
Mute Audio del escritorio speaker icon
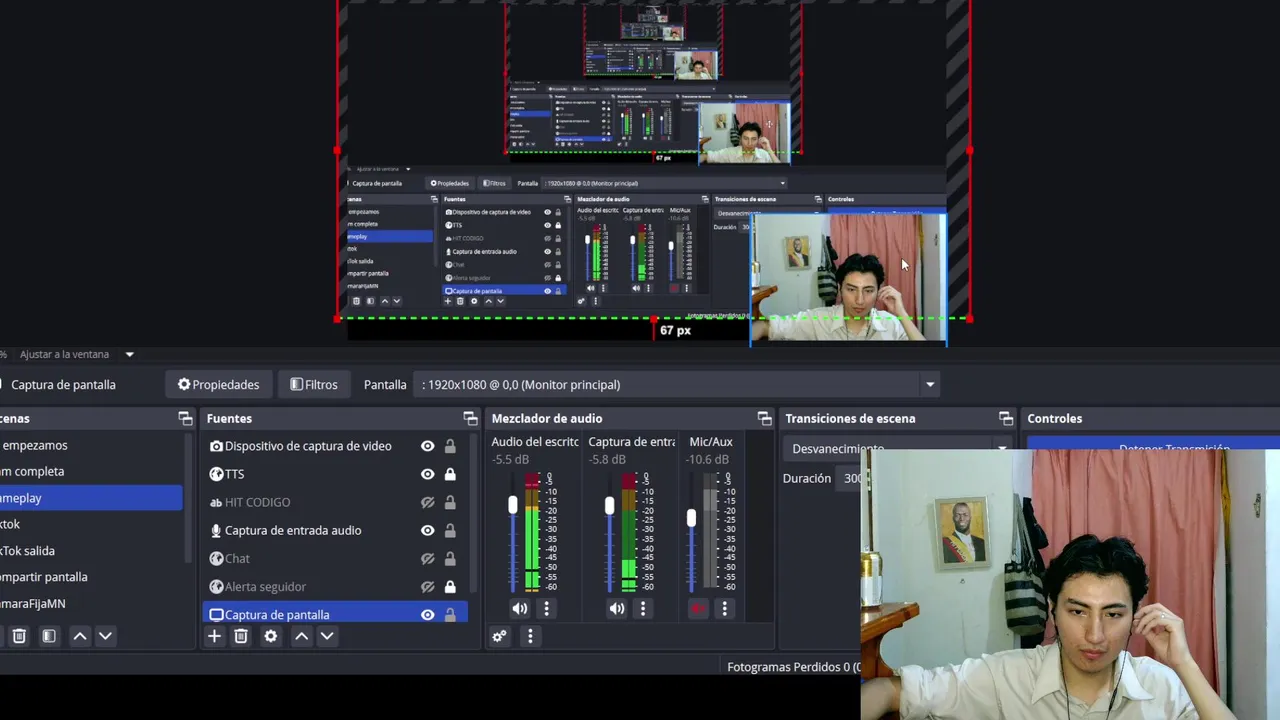(519, 608)
